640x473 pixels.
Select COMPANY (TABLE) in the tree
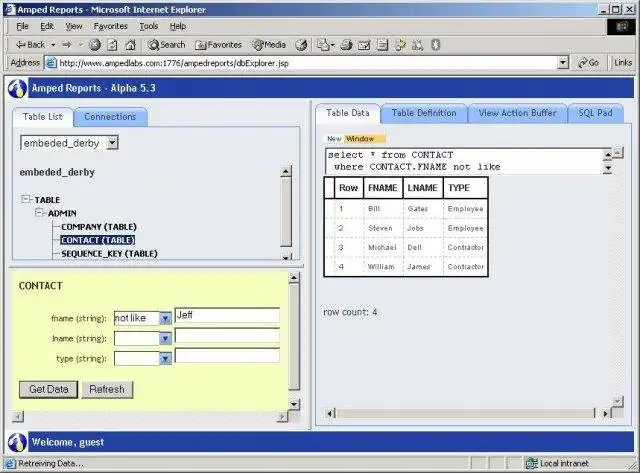tap(99, 227)
